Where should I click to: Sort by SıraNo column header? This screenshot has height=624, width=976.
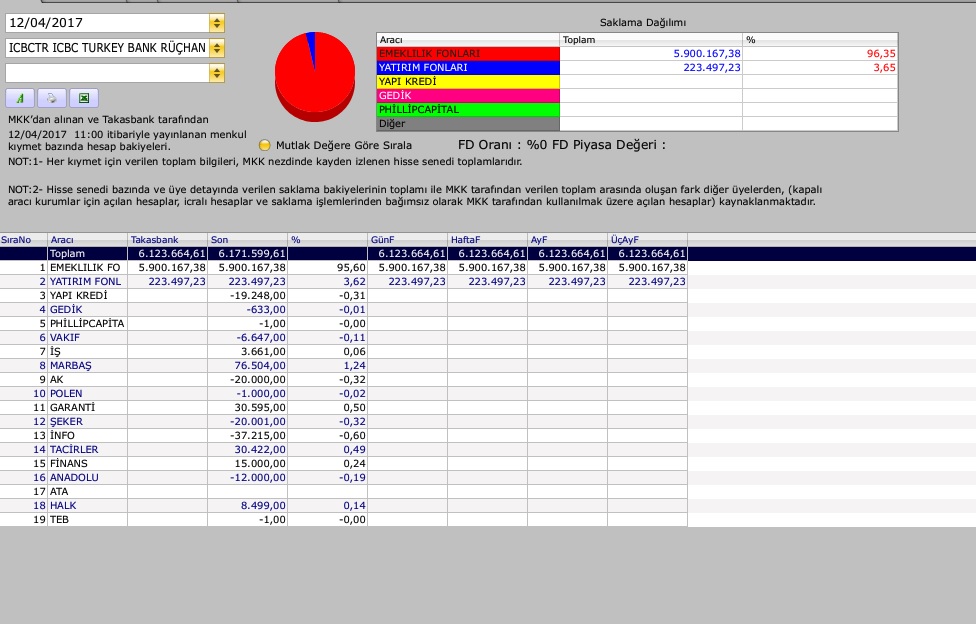click(x=24, y=240)
